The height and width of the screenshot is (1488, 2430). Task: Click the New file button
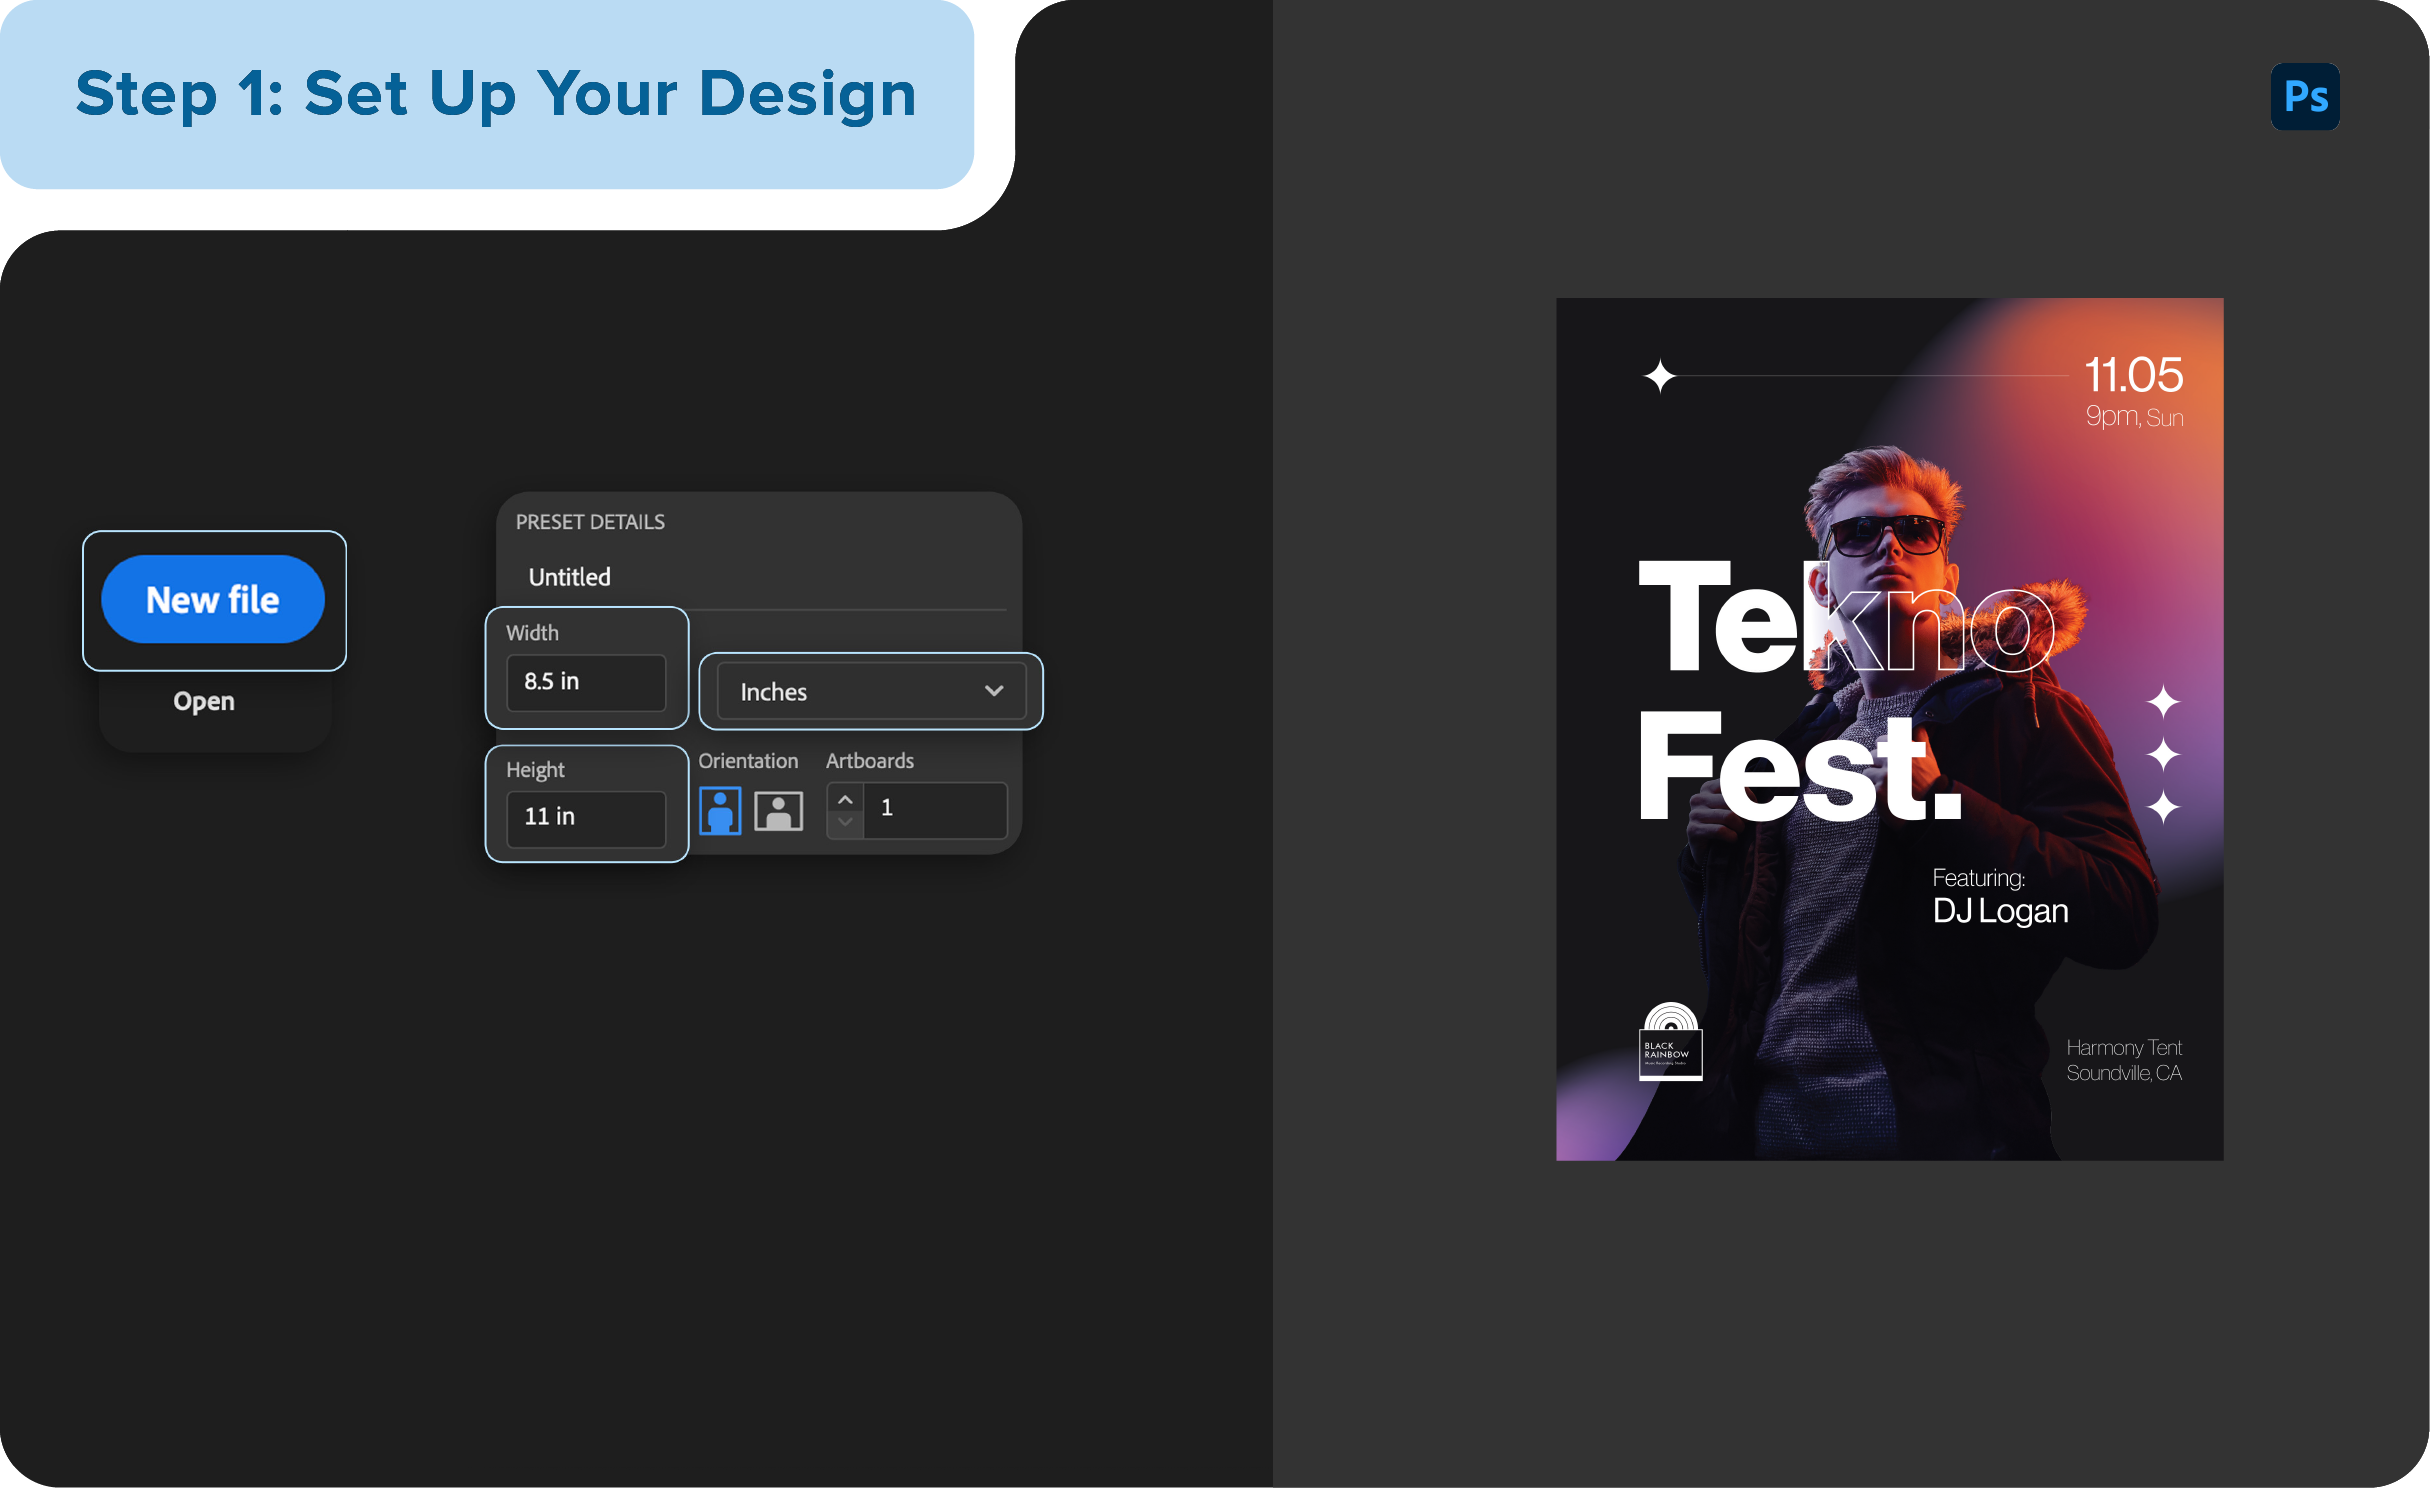(213, 600)
